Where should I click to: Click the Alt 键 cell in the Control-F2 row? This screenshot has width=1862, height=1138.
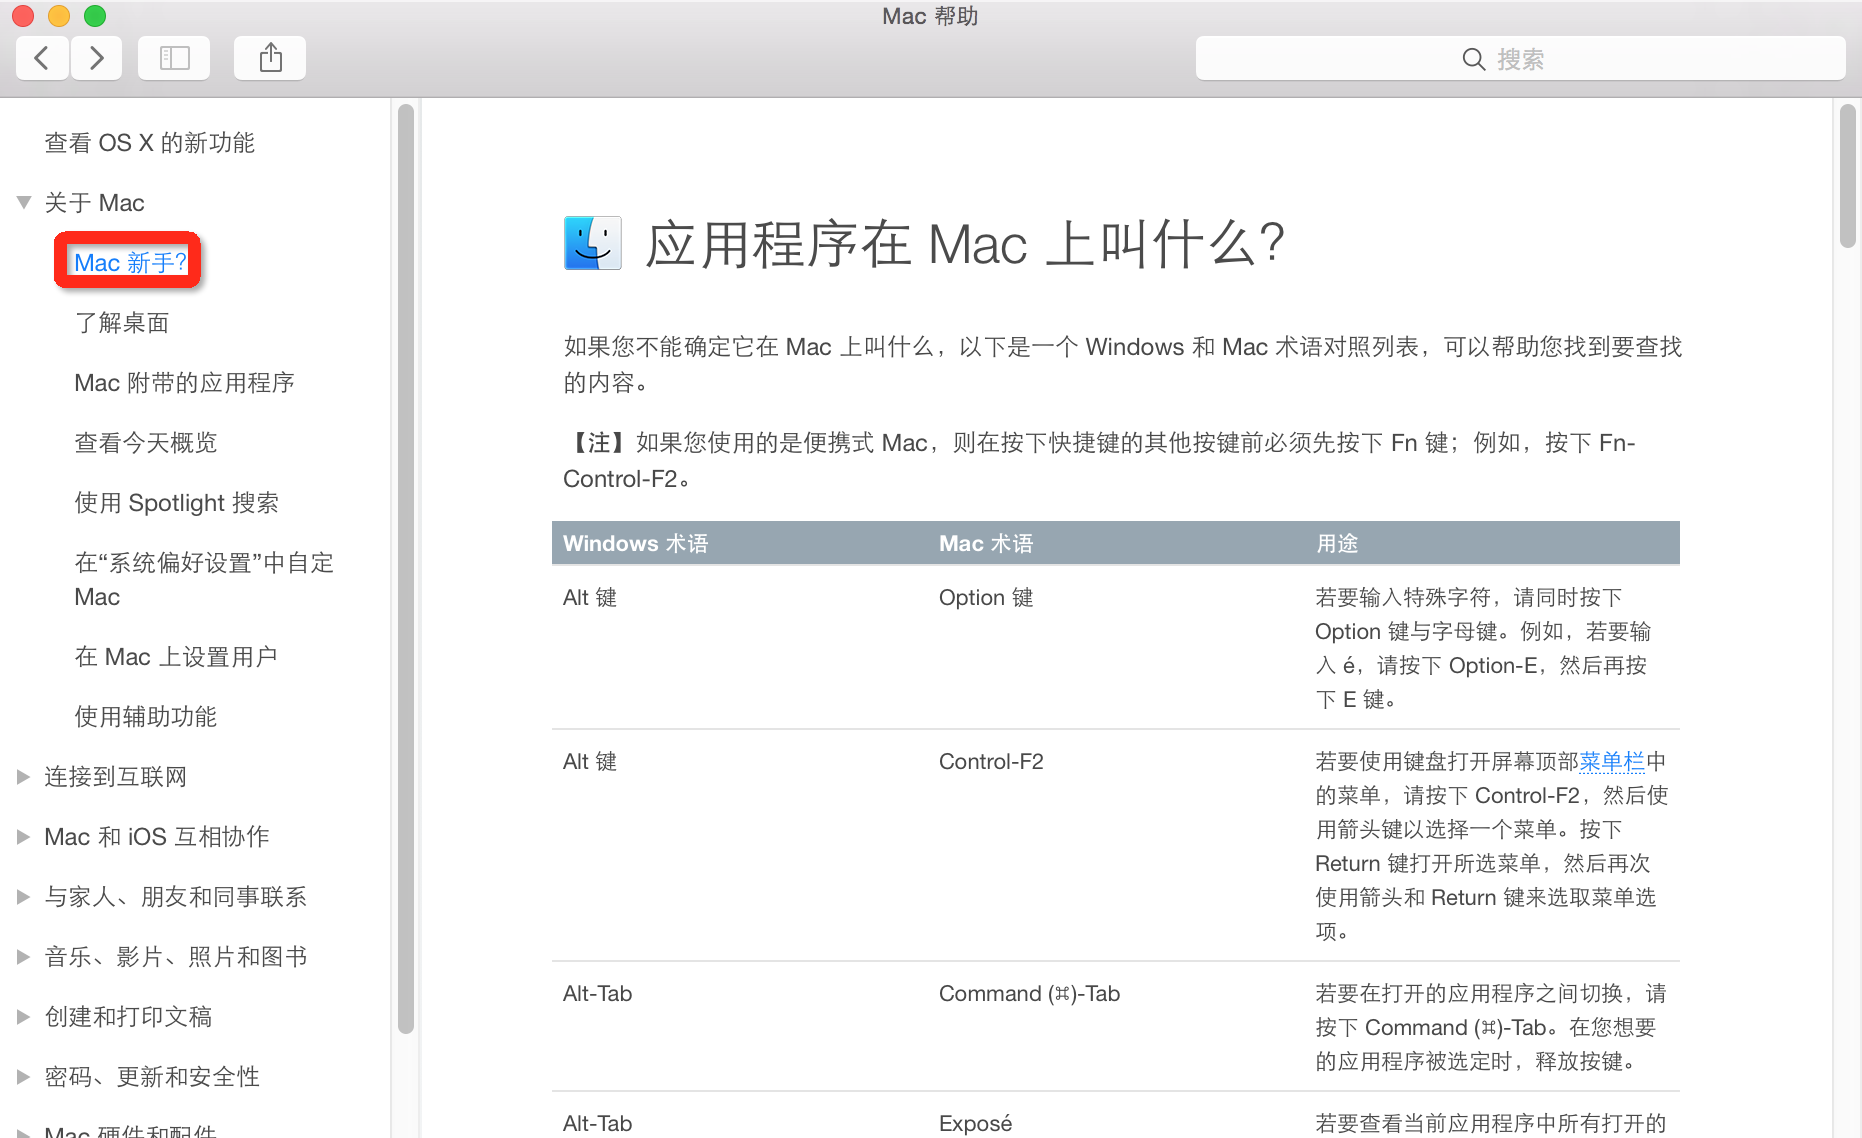[590, 762]
